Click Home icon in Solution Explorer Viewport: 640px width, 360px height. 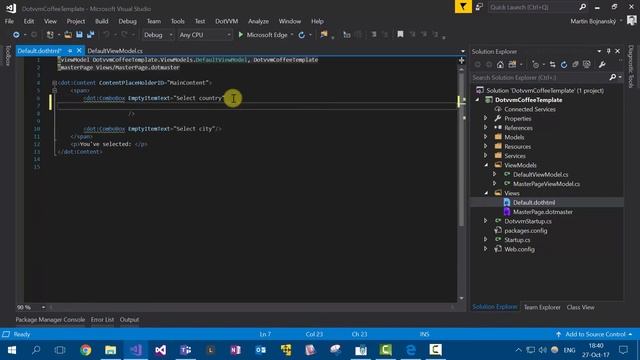pyautogui.click(x=500, y=64)
